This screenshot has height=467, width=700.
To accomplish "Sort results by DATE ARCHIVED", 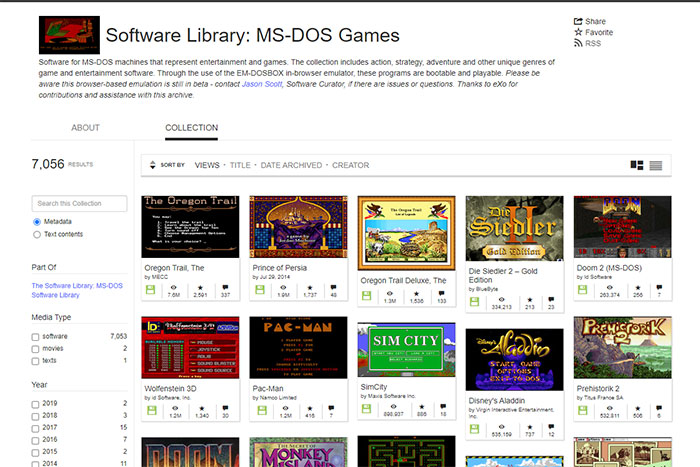I will click(291, 165).
